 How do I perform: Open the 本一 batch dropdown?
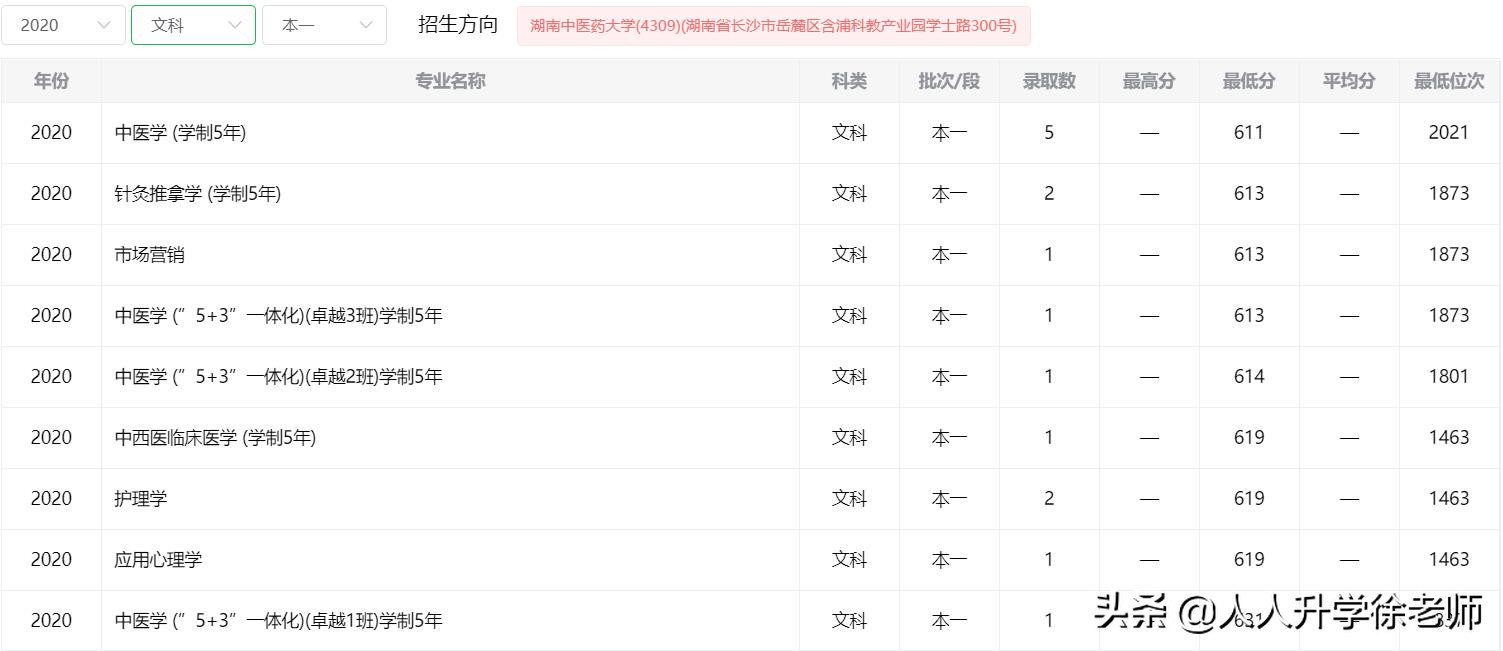[x=324, y=25]
